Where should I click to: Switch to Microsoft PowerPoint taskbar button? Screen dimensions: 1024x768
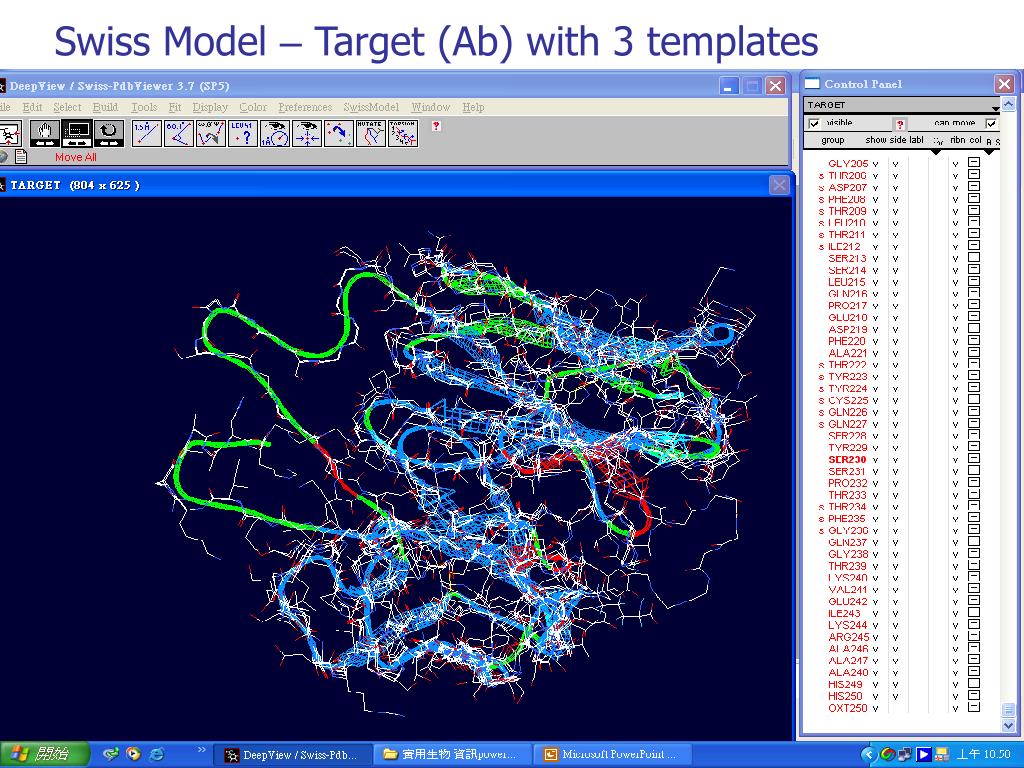[612, 755]
